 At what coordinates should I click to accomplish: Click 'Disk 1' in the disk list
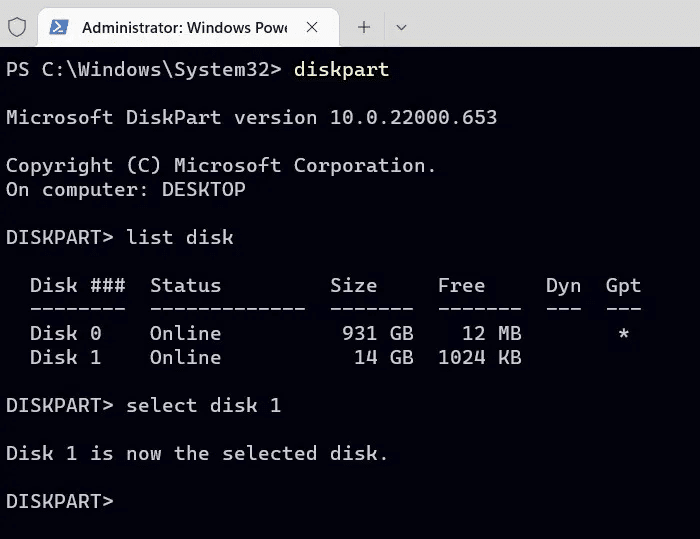click(x=66, y=357)
